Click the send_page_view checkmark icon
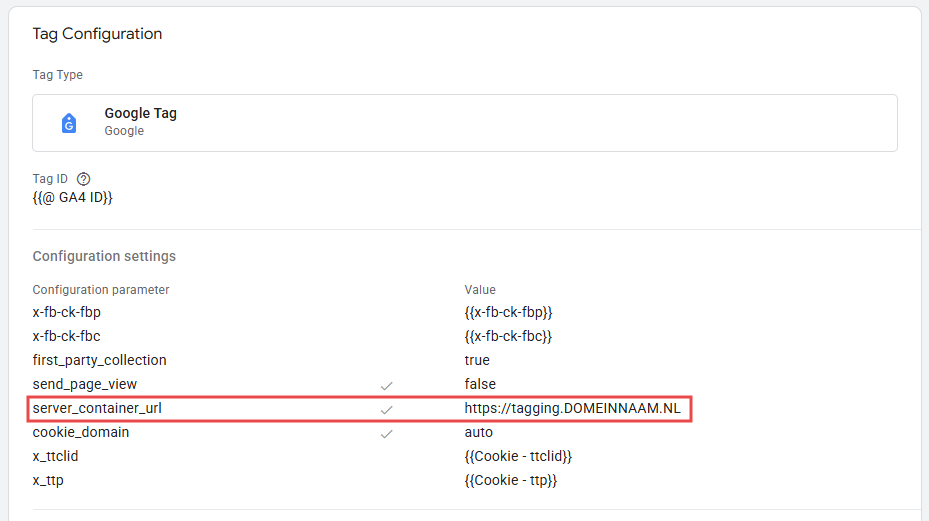This screenshot has height=521, width=929. [386, 385]
